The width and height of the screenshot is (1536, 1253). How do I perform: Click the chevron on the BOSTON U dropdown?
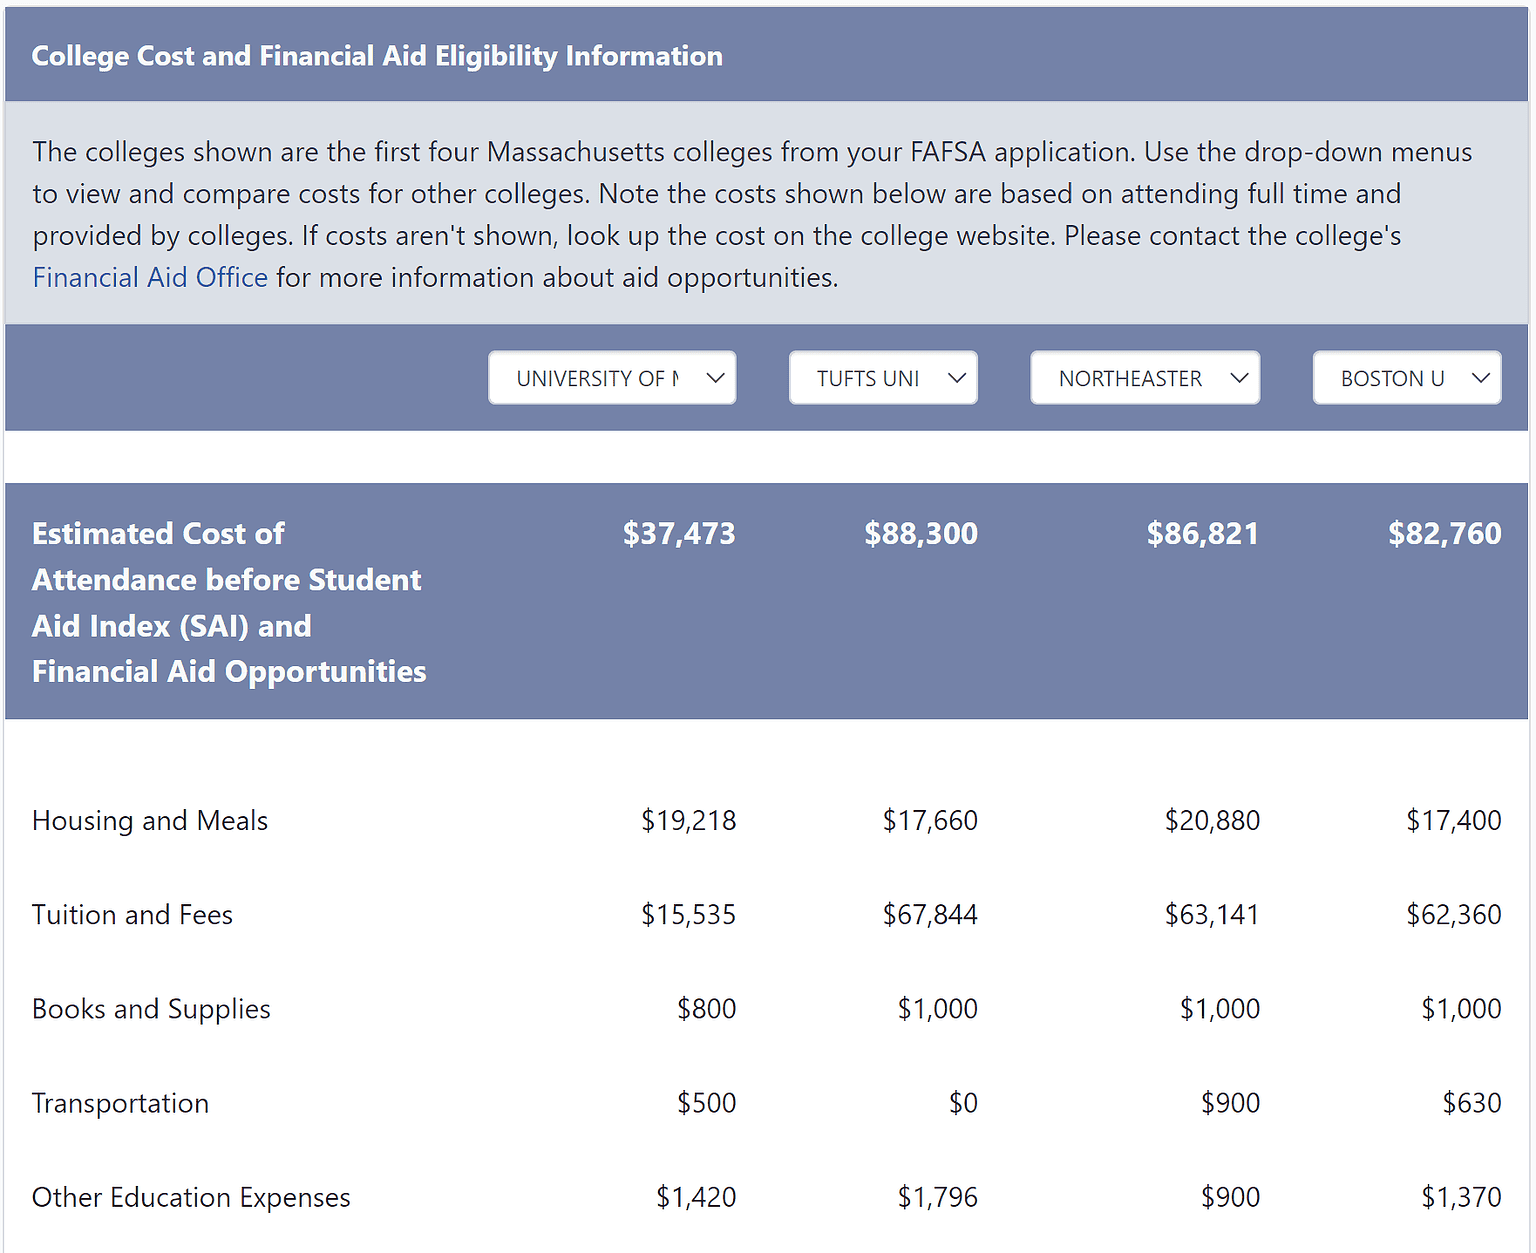1481,377
